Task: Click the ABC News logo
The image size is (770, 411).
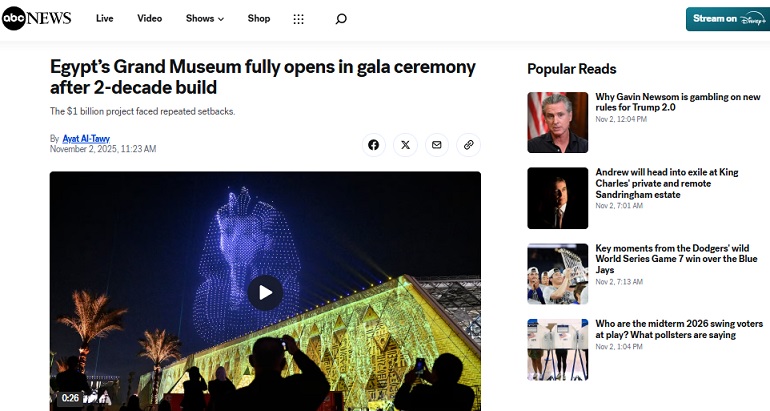Action: [x=37, y=19]
